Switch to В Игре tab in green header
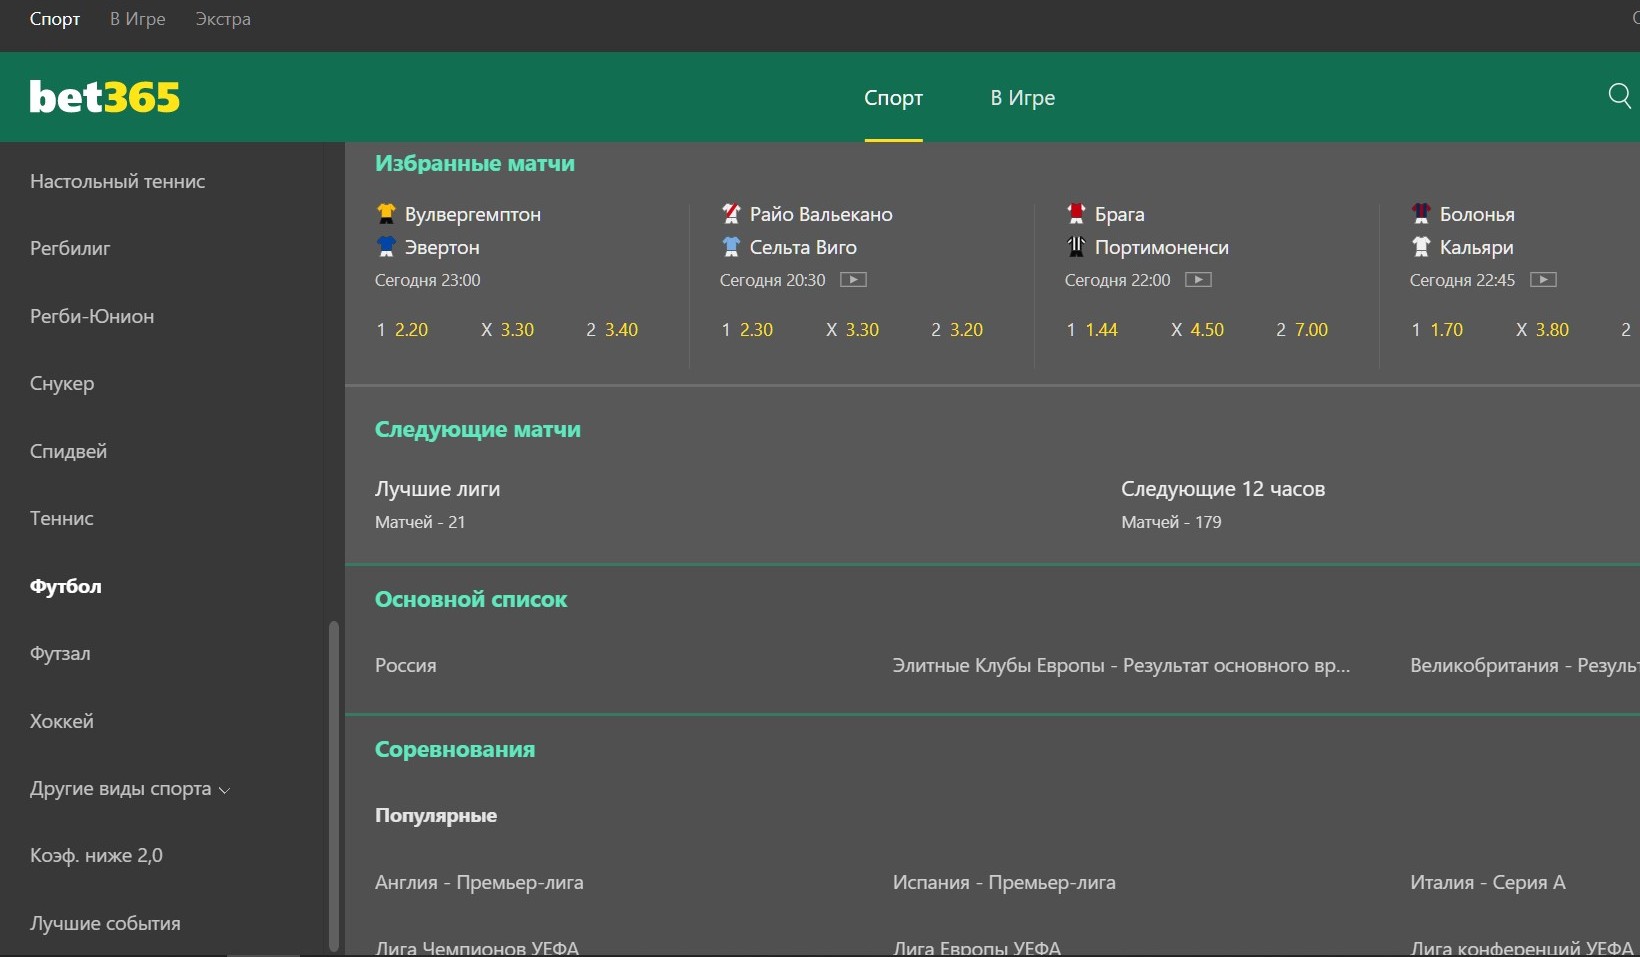Screen dimensions: 1640x957 point(1023,98)
